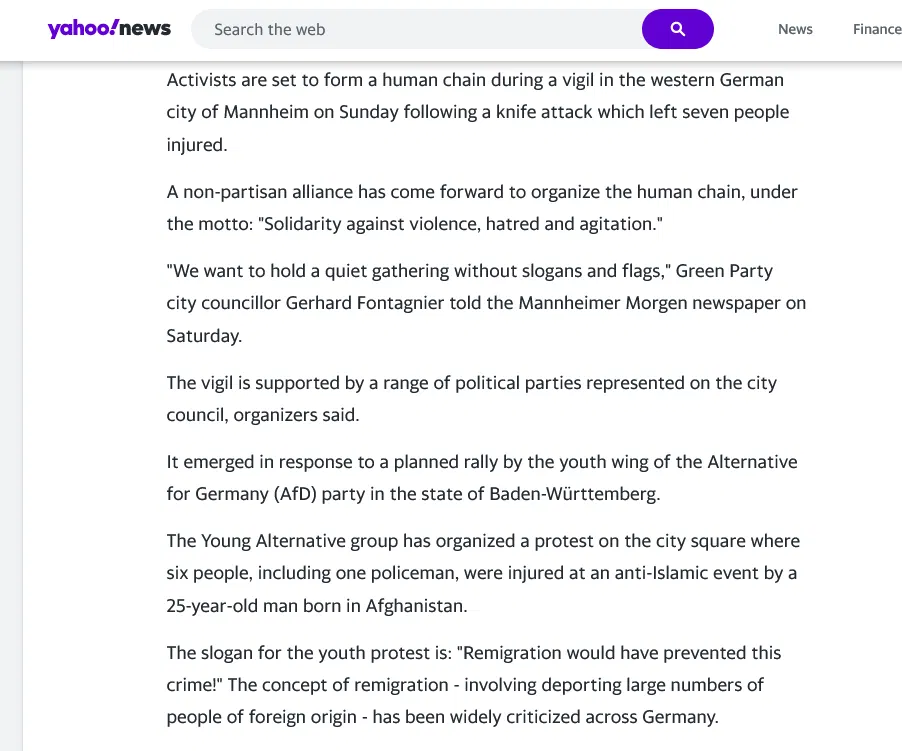Click the word 'Baden-Württemberg'

(575, 494)
